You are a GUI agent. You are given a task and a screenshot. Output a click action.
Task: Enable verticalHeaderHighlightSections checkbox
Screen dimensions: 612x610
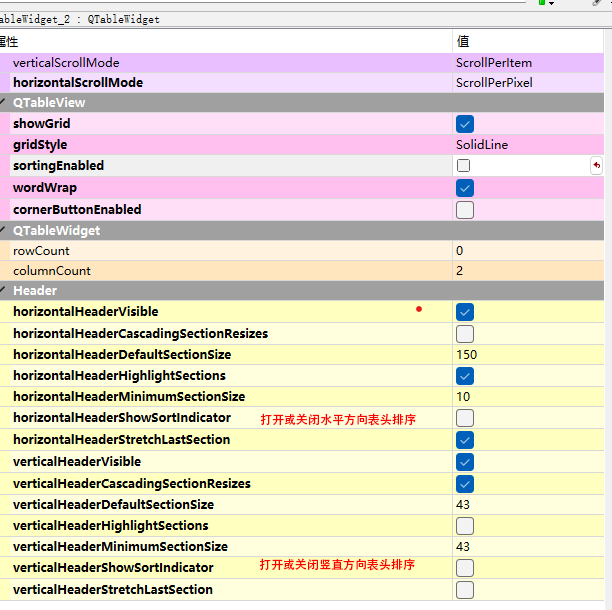pos(464,526)
